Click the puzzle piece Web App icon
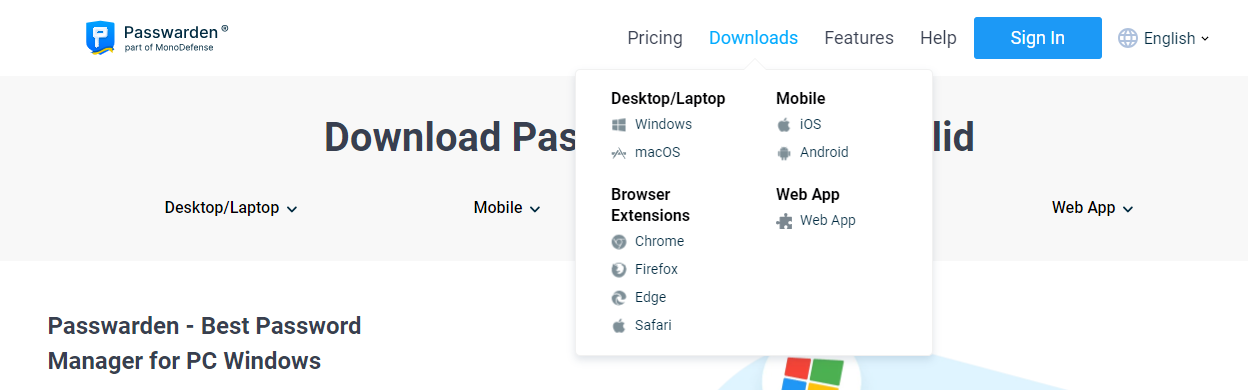1248x390 pixels. coord(784,221)
